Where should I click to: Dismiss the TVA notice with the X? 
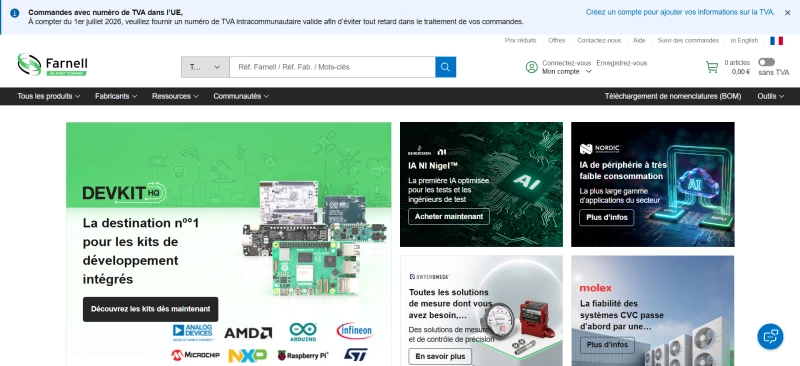[787, 13]
